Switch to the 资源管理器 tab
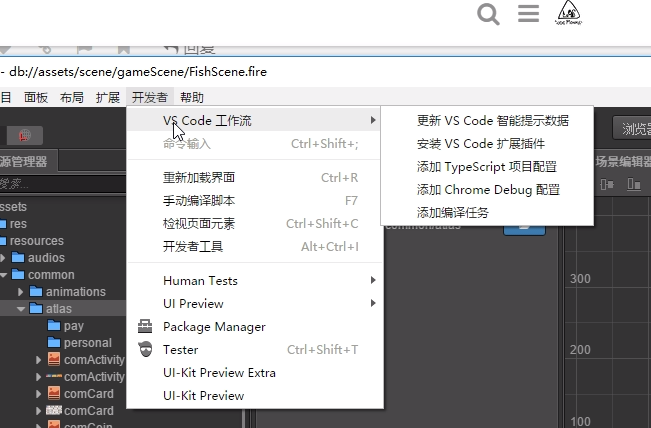The height and width of the screenshot is (428, 651). pos(27,161)
